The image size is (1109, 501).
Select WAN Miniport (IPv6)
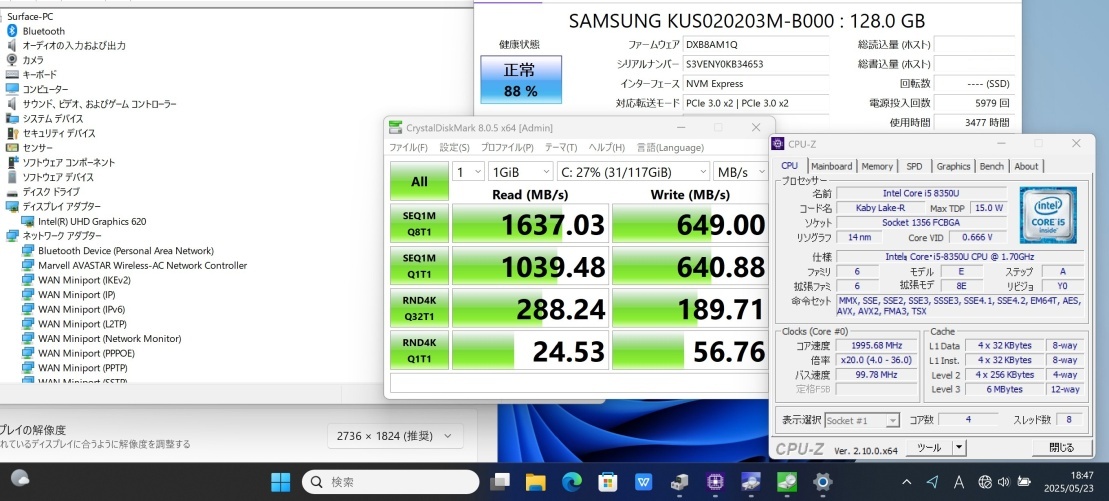coord(81,309)
